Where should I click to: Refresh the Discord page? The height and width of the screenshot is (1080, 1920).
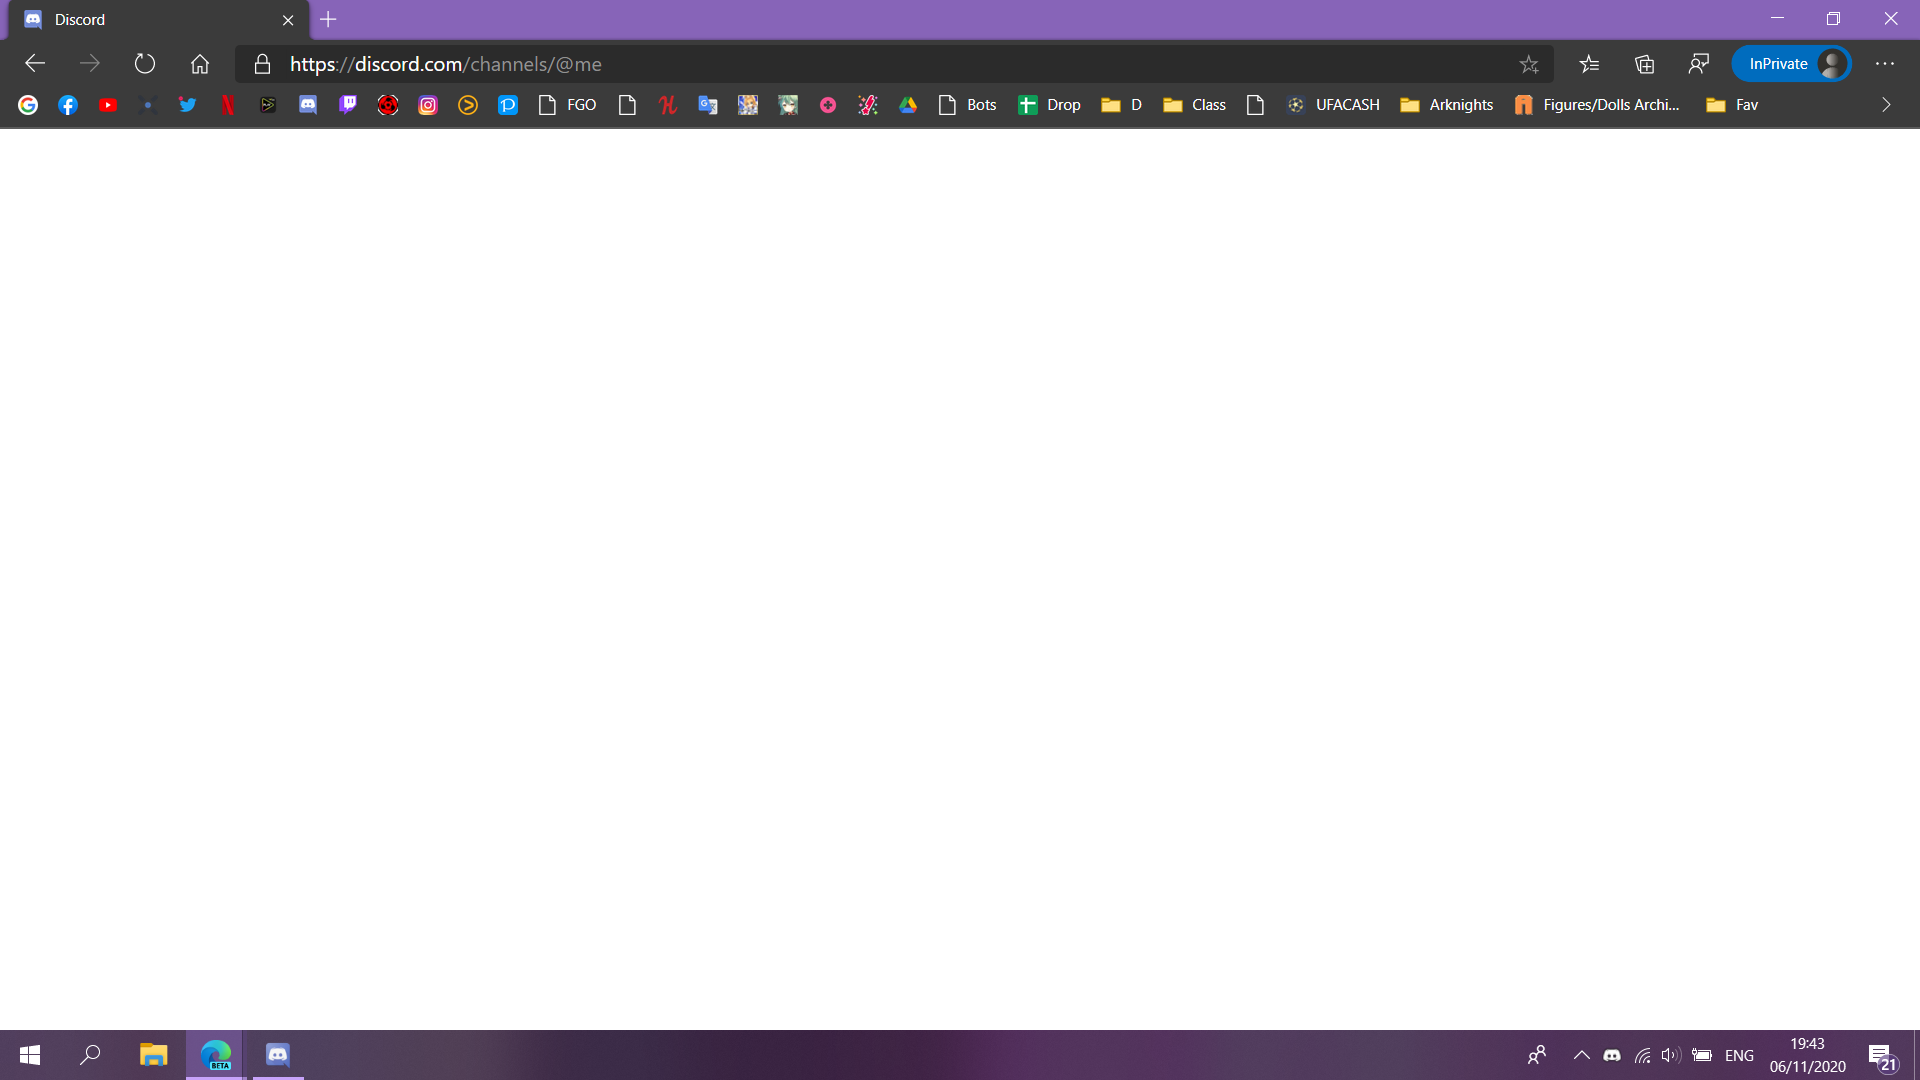(x=145, y=64)
